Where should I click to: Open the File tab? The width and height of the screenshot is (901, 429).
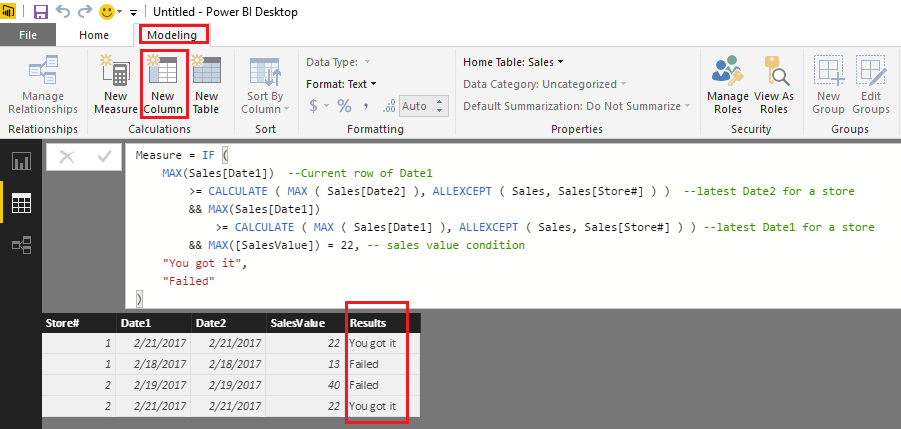pos(28,35)
